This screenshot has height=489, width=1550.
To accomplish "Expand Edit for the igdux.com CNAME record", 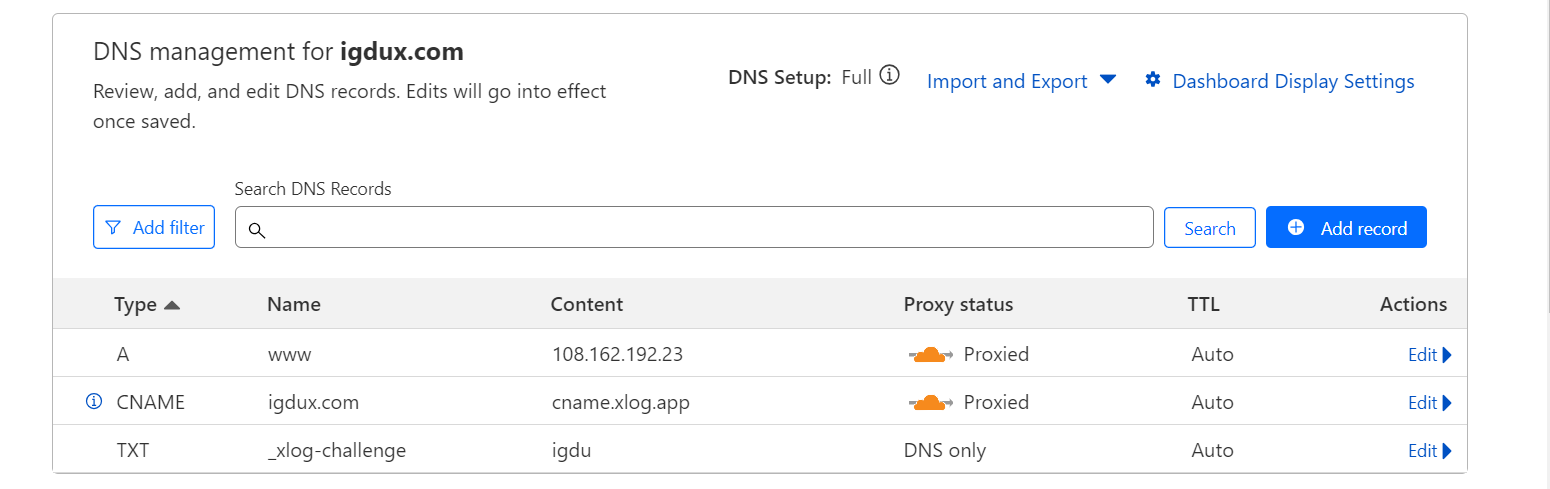I will tap(1429, 403).
